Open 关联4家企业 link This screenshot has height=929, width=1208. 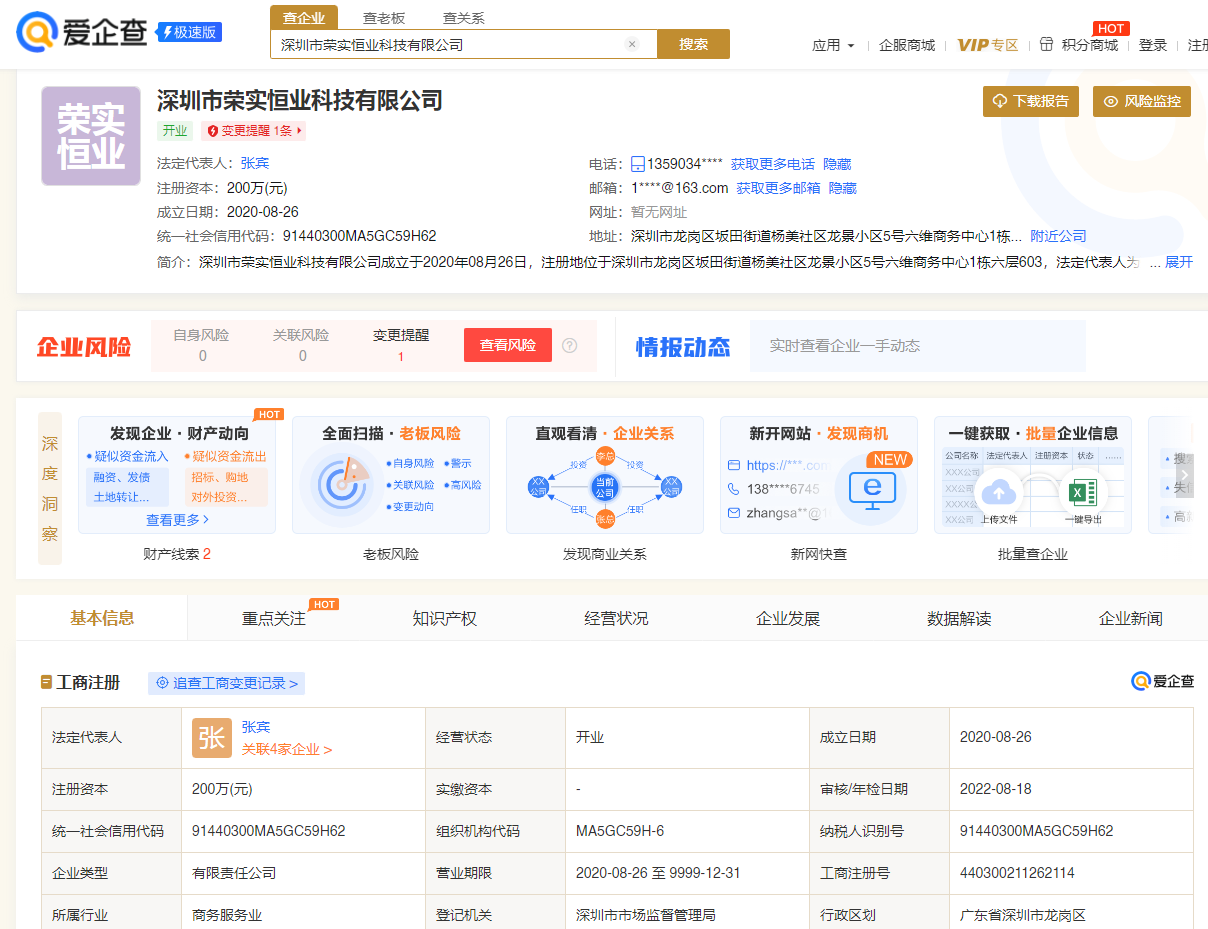(x=286, y=749)
